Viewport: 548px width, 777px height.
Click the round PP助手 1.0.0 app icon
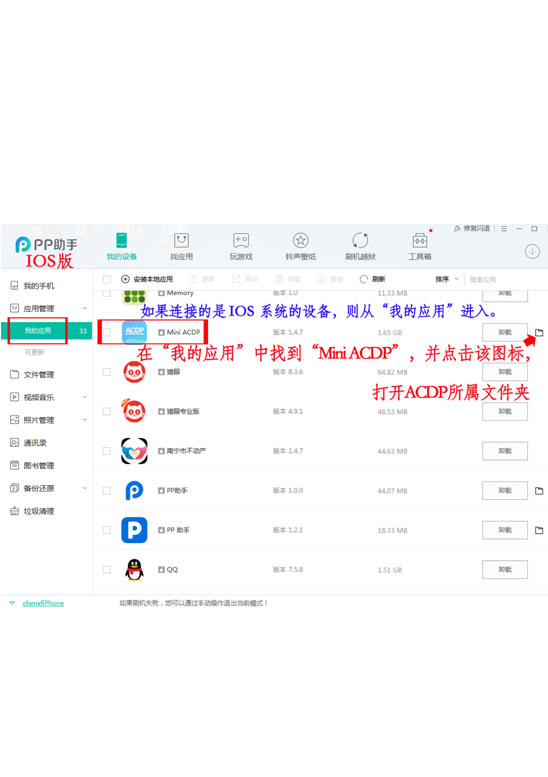pyautogui.click(x=134, y=491)
